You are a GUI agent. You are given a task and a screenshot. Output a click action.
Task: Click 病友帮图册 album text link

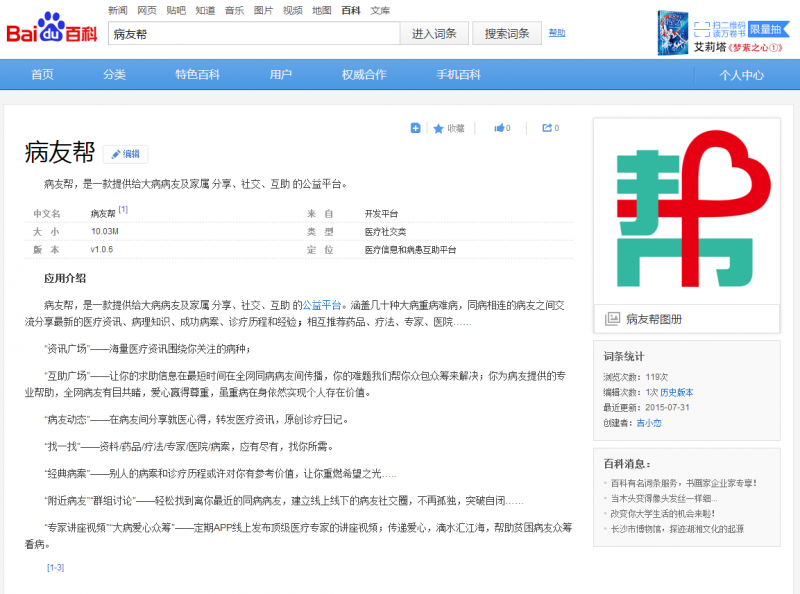tap(654, 319)
